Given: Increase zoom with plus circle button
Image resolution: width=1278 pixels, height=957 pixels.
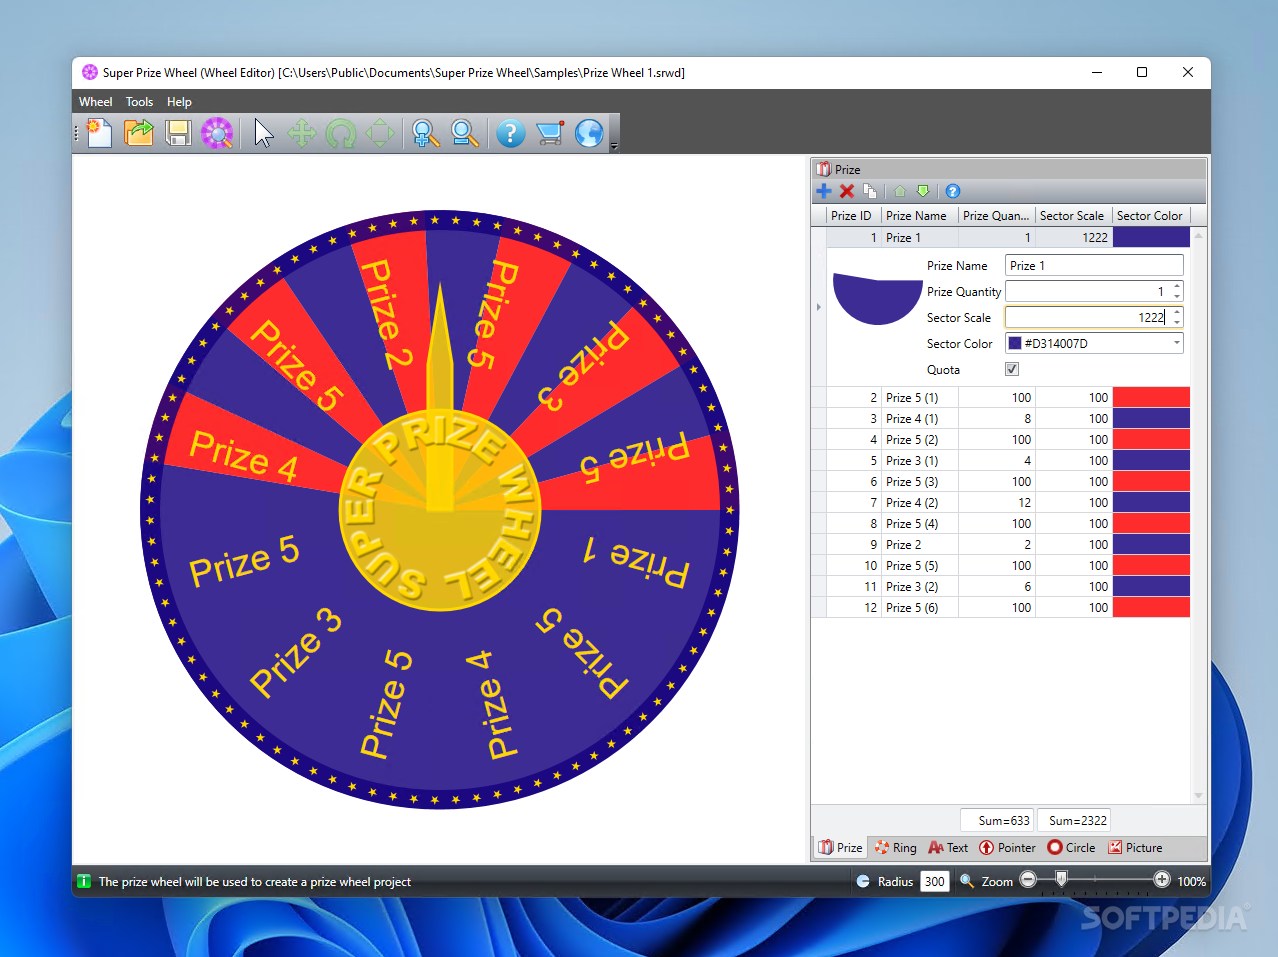Looking at the screenshot, I should pos(1161,880).
